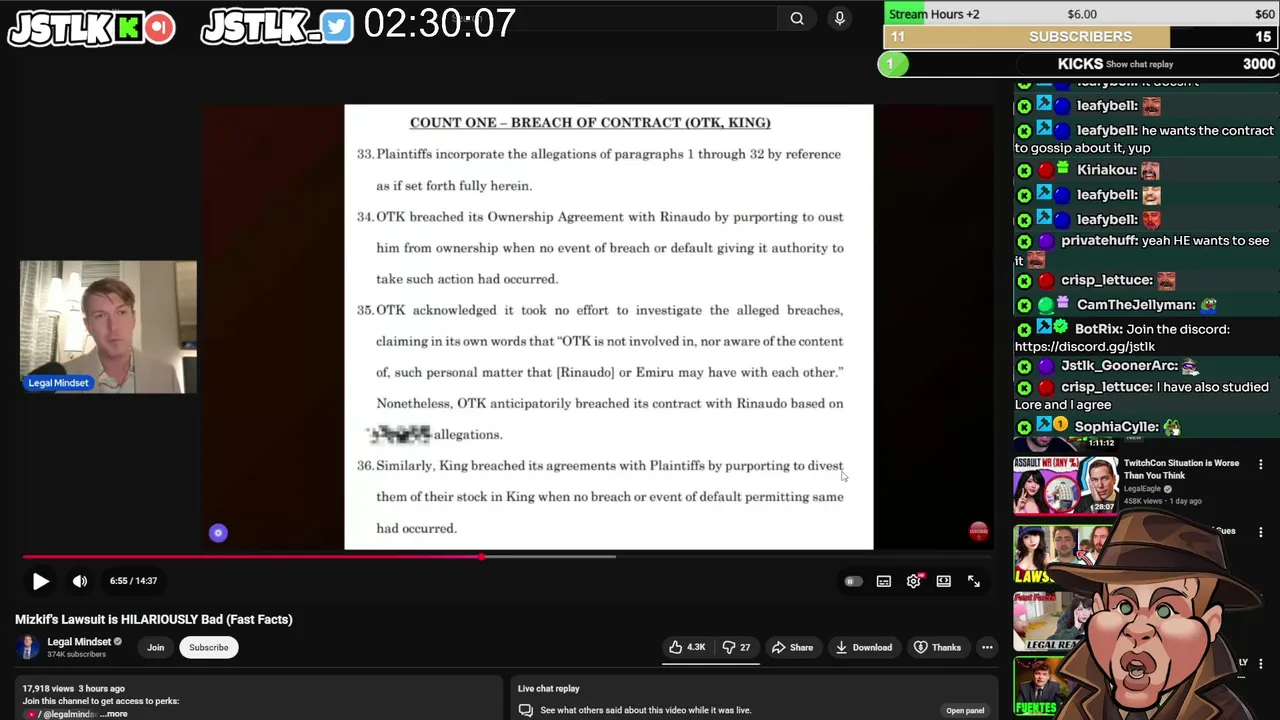Click the video title 'Mizkif's Lawsuit is HILARIOUSLY Bad'
Screen dimensions: 1280x720
tap(154, 619)
